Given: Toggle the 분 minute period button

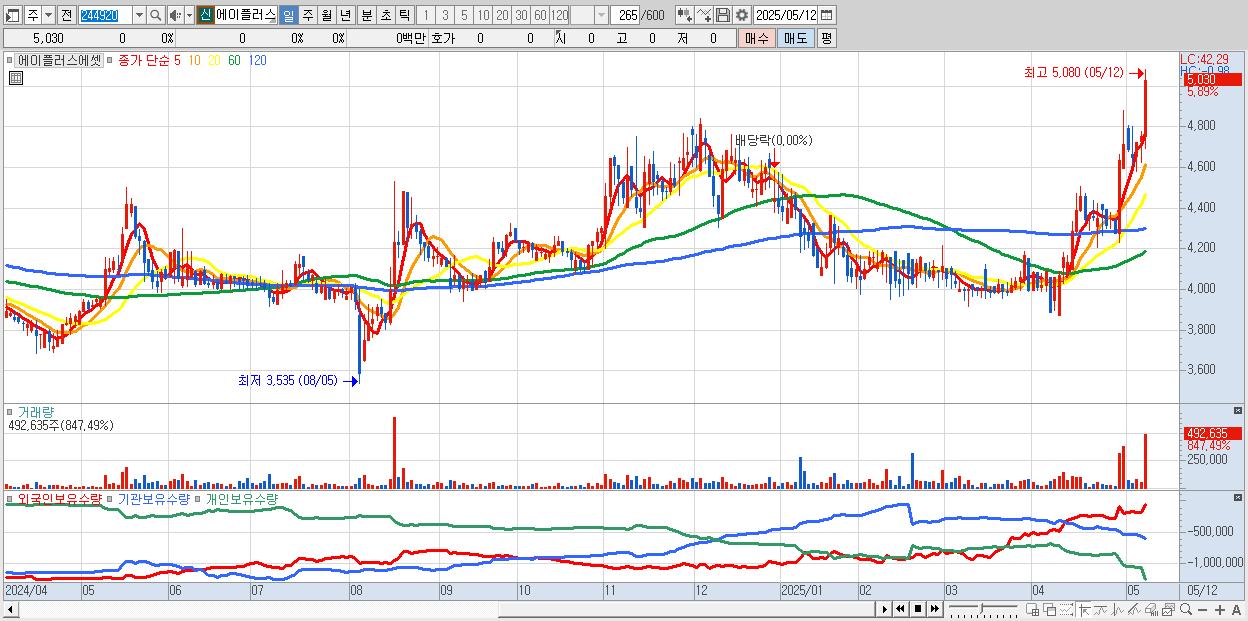Looking at the screenshot, I should [x=366, y=15].
